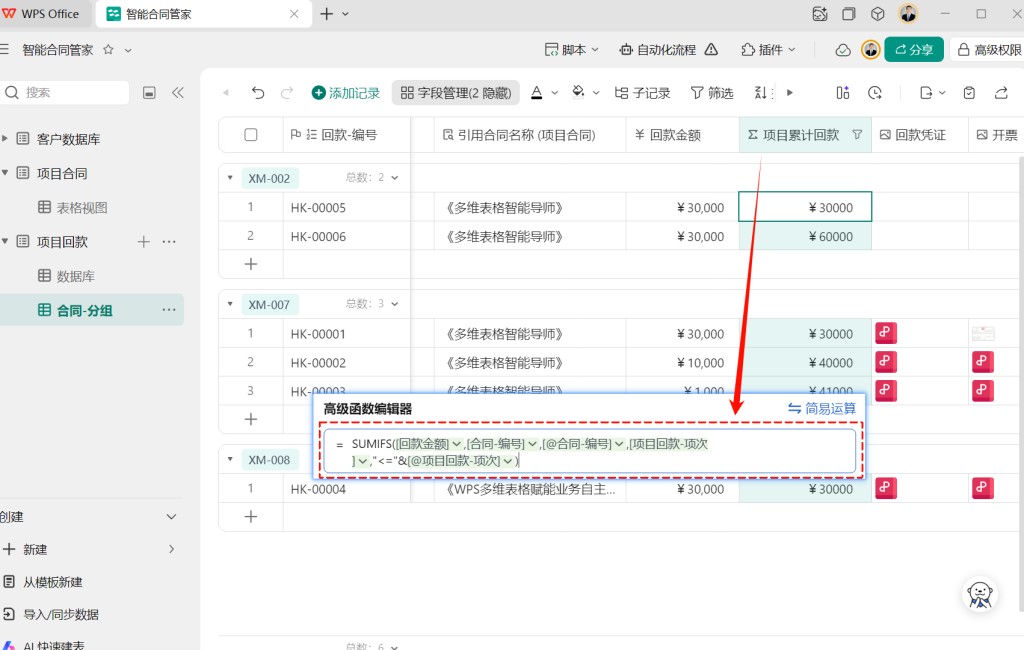Click 子记录 sub-record button
This screenshot has width=1024, height=650.
click(643, 93)
